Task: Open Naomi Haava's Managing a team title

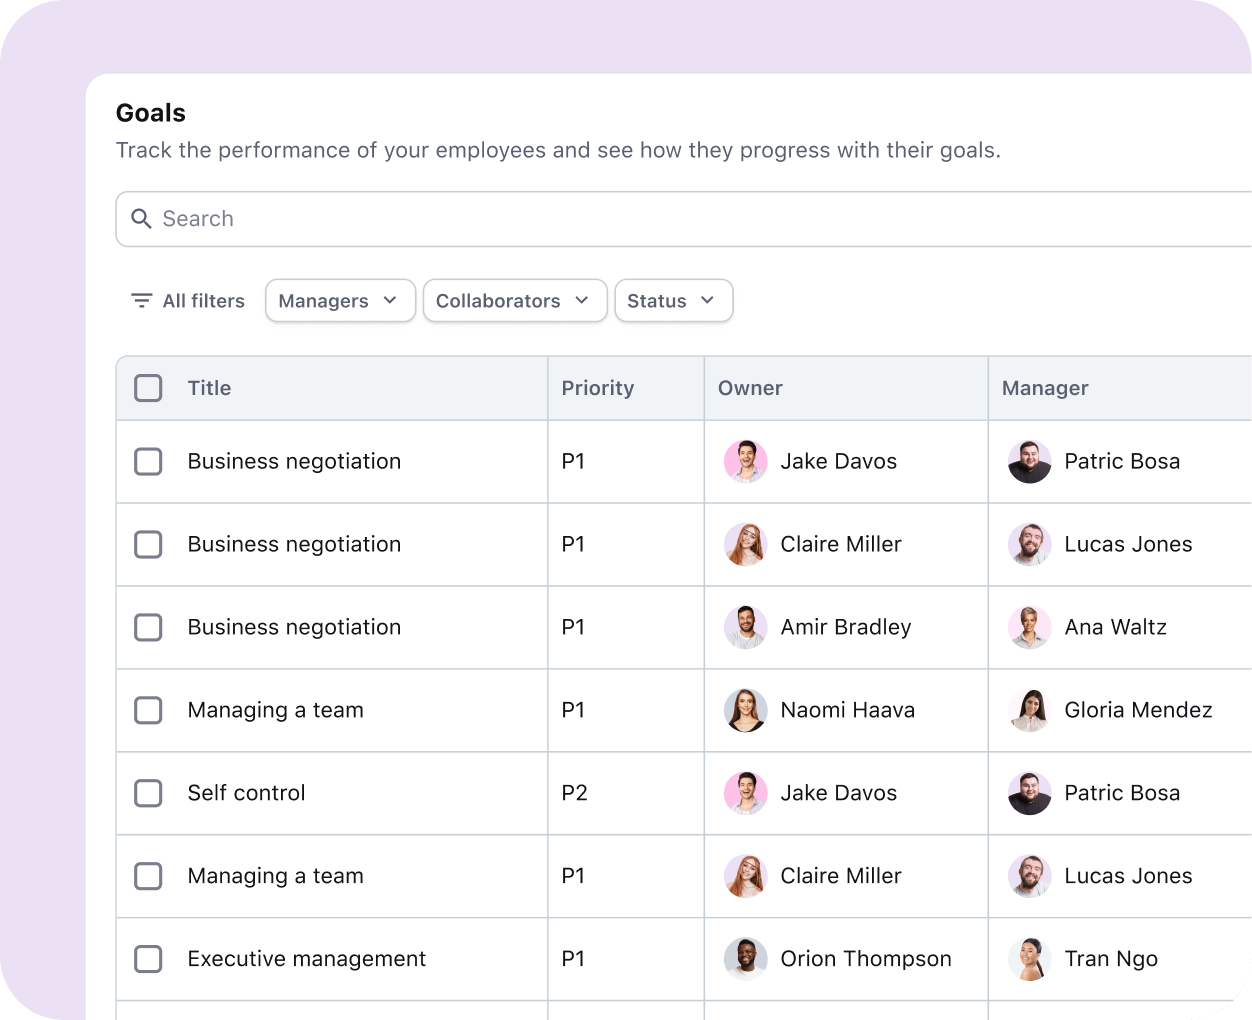Action: 276,710
